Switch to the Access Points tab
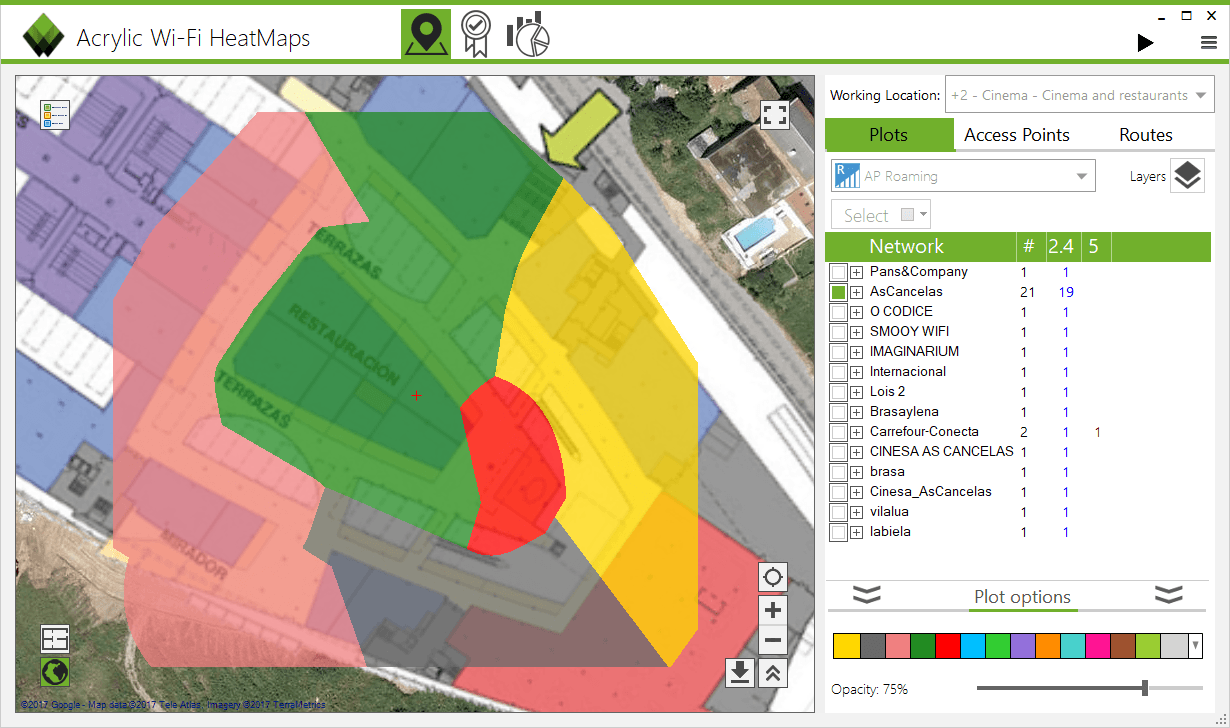The height and width of the screenshot is (728, 1230). [x=1017, y=135]
